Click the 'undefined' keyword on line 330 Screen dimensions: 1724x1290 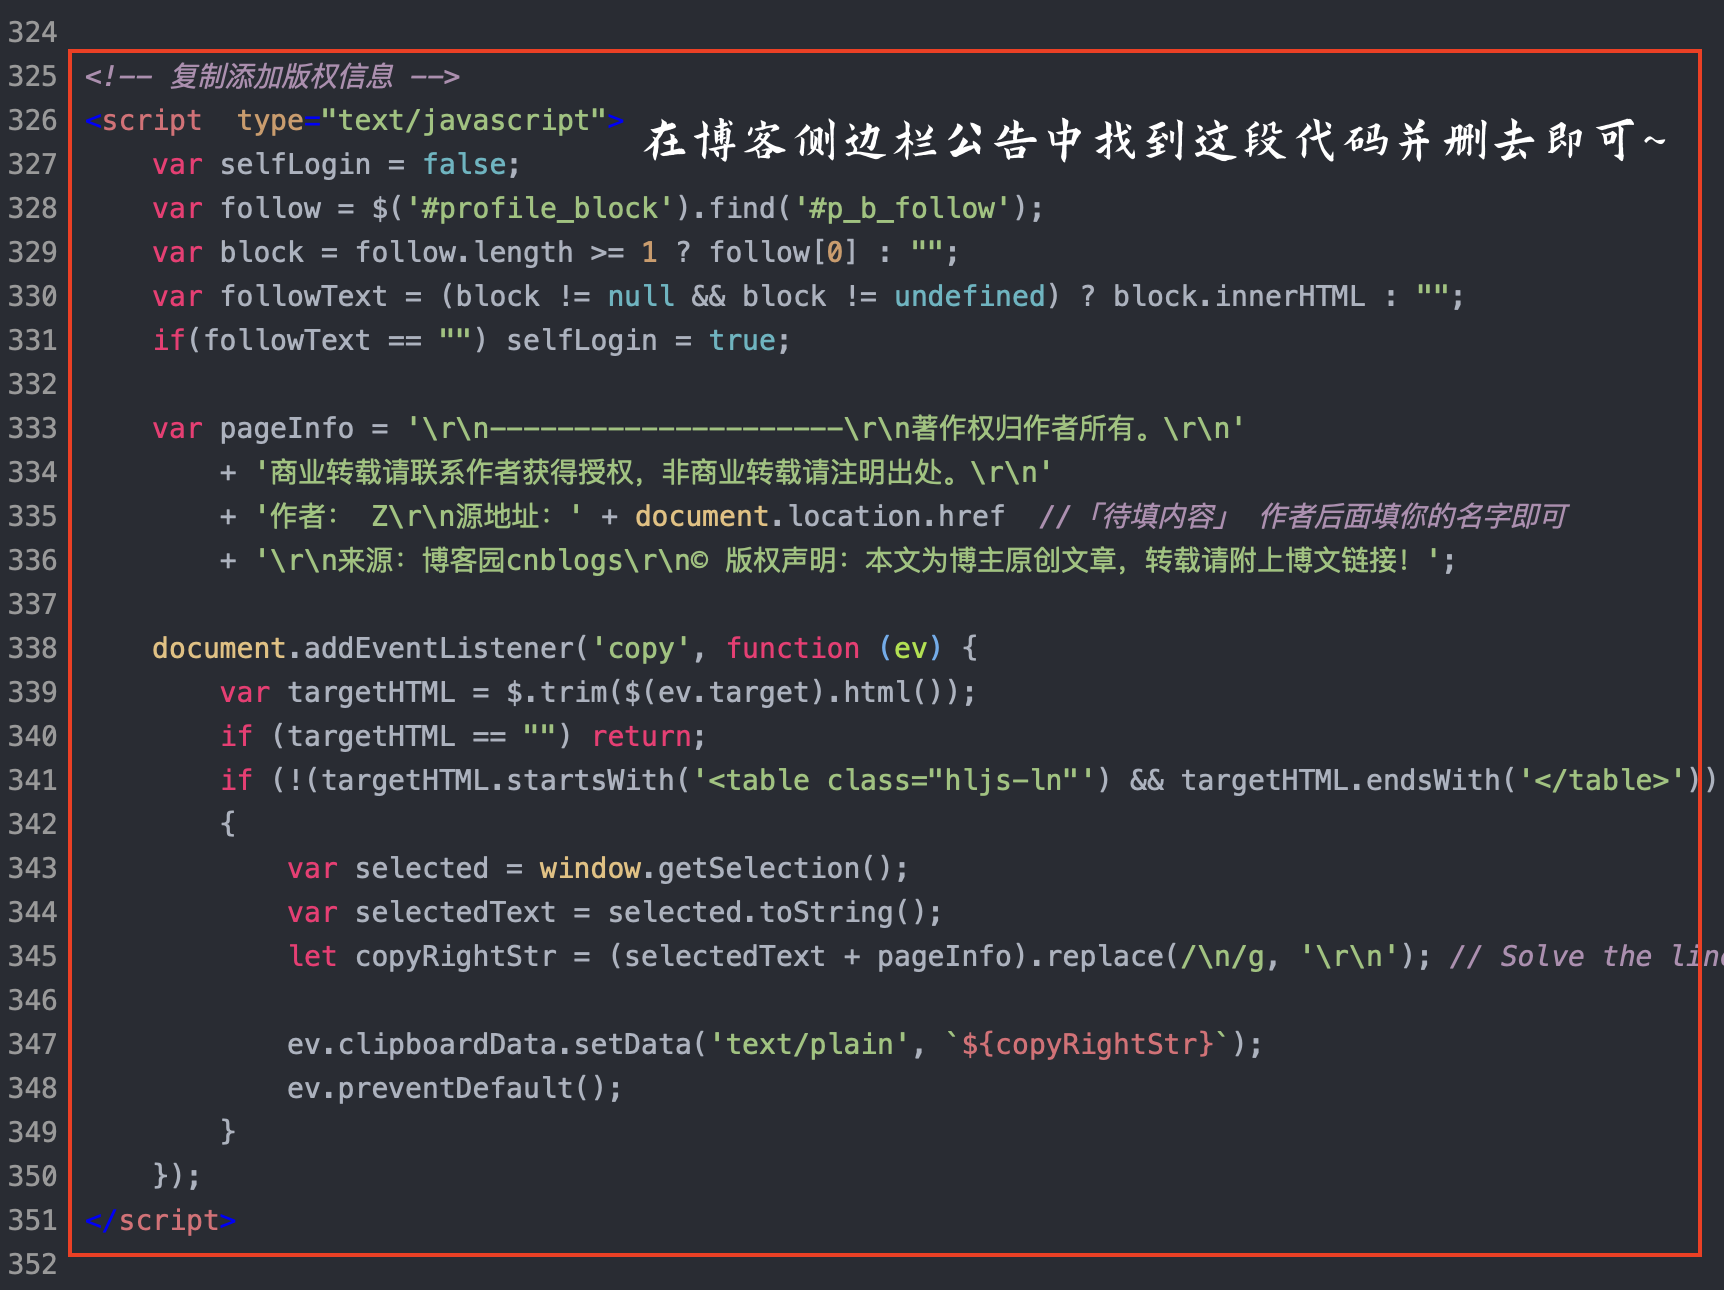coord(969,296)
